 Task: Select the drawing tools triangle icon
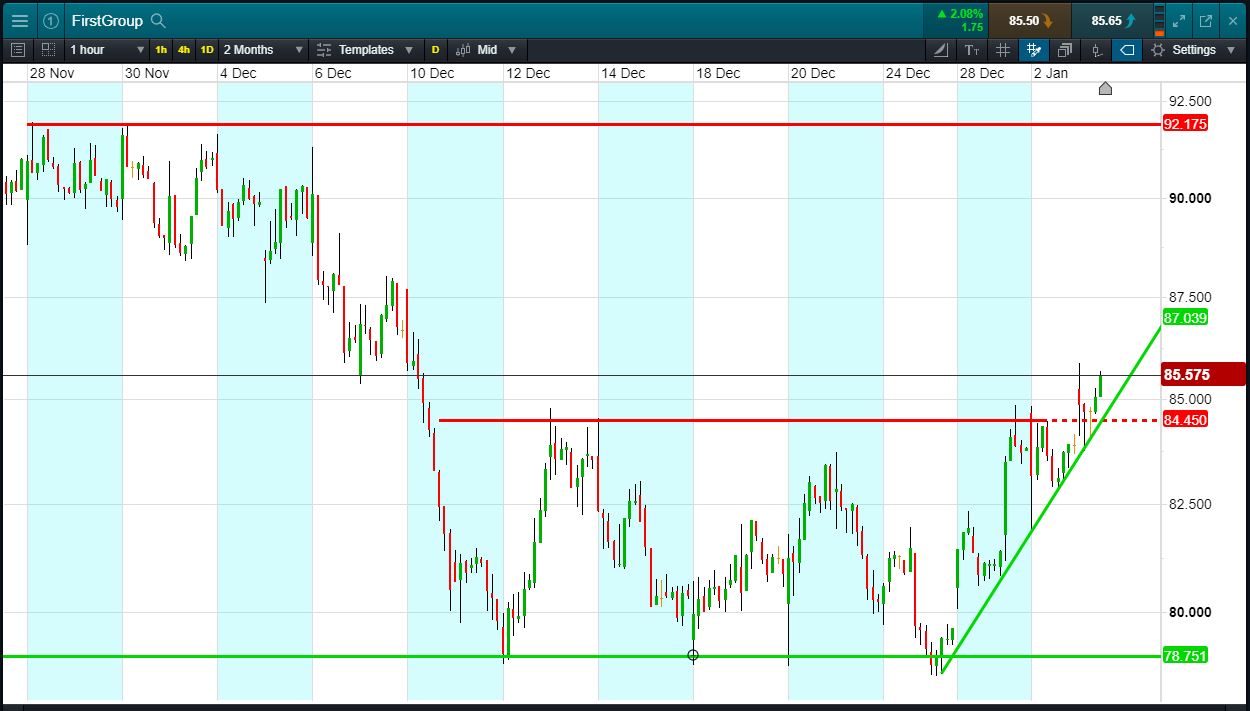tap(942, 50)
